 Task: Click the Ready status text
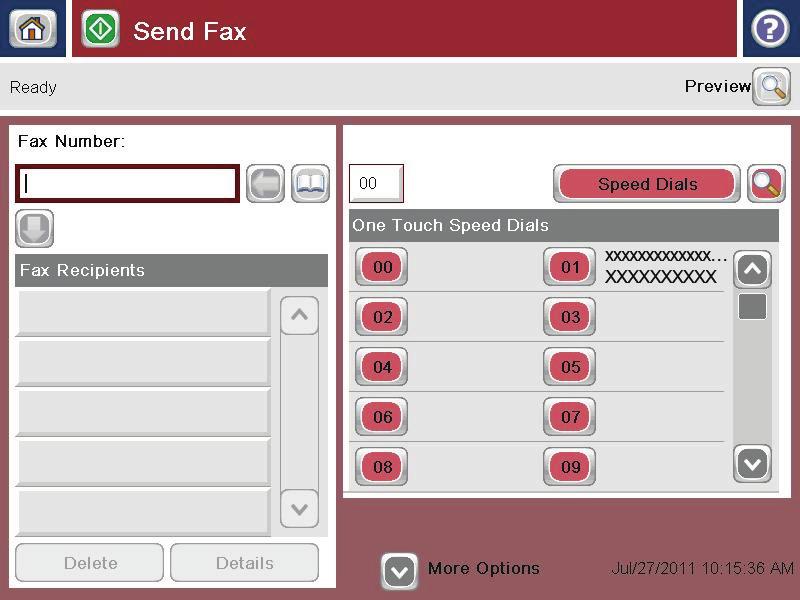(x=33, y=87)
